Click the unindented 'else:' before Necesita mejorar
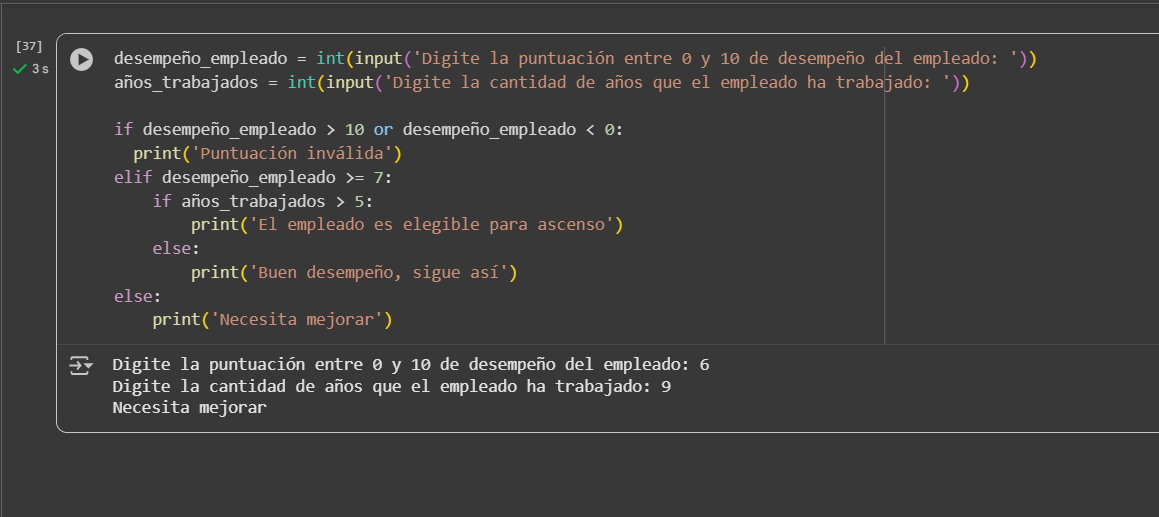The image size is (1159, 517). coord(137,297)
